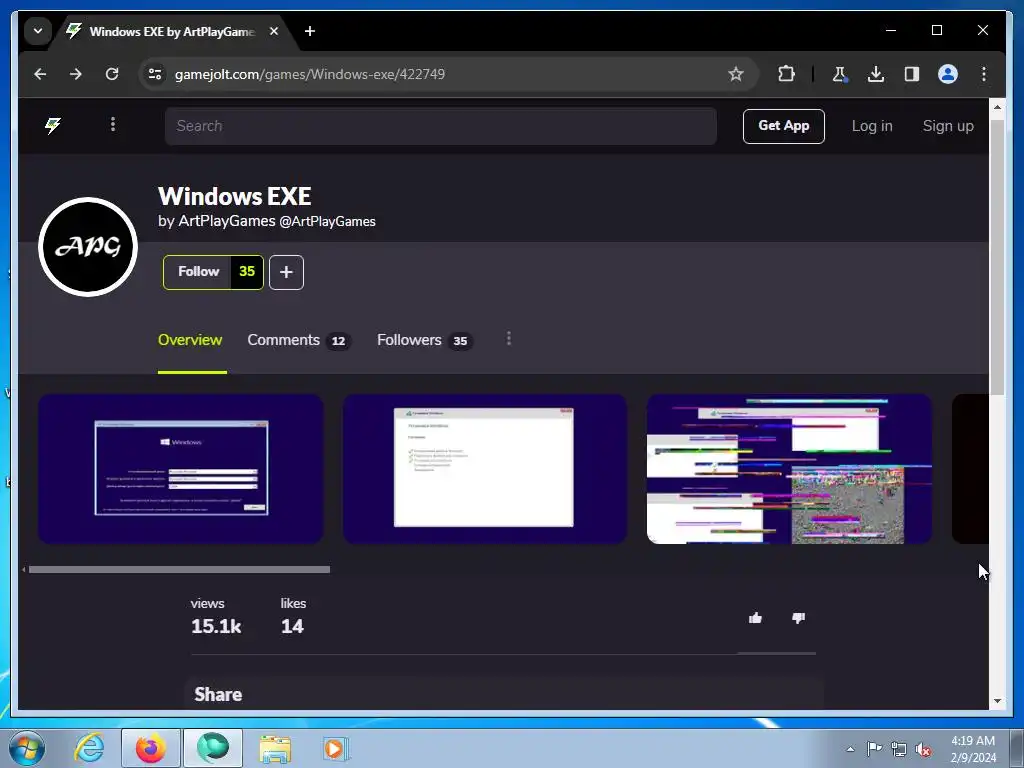Launch Internet Explorer from the taskbar
Image resolution: width=1024 pixels, height=768 pixels.
pyautogui.click(x=89, y=748)
